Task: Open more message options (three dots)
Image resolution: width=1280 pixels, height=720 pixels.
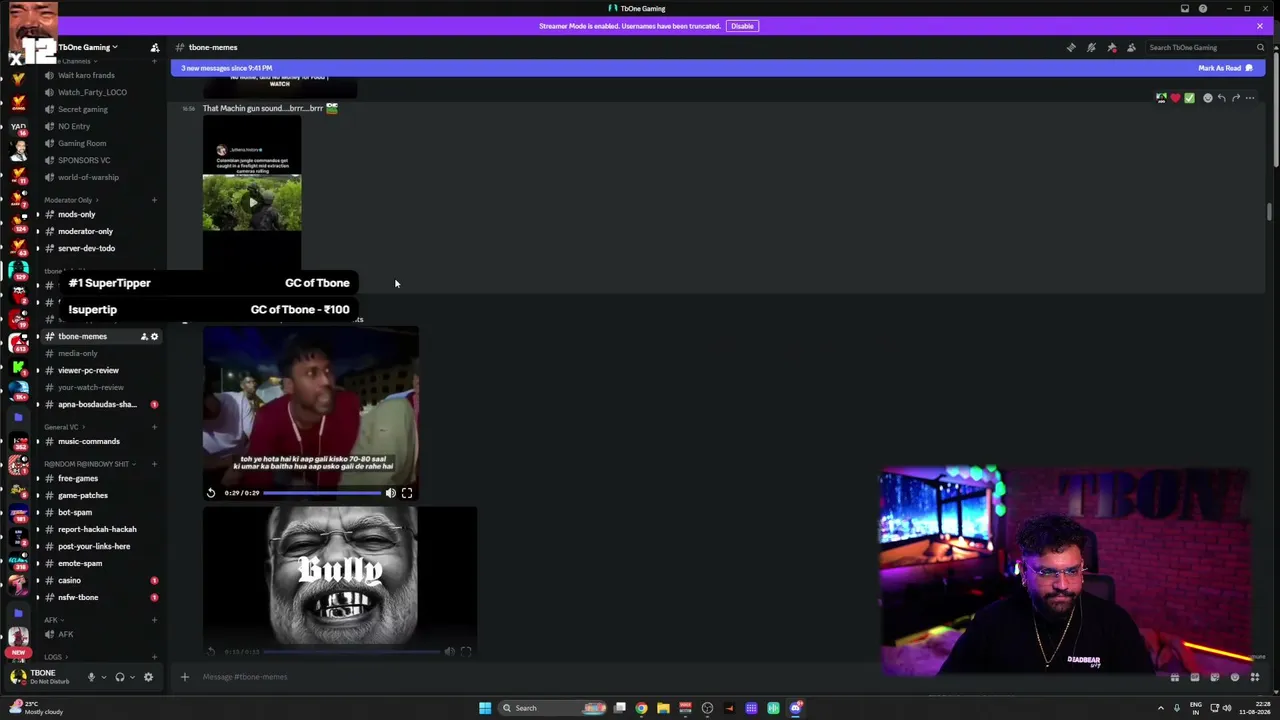Action: 1250,98
